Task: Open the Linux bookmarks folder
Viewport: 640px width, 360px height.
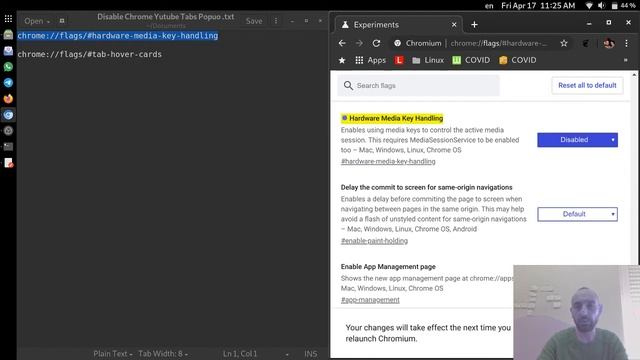Action: pyautogui.click(x=428, y=60)
